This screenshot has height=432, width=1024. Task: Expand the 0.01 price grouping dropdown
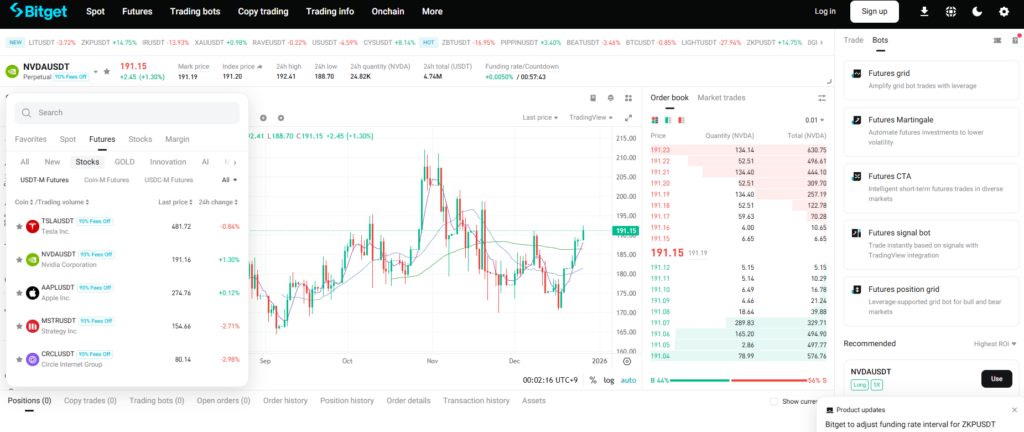pyautogui.click(x=815, y=120)
